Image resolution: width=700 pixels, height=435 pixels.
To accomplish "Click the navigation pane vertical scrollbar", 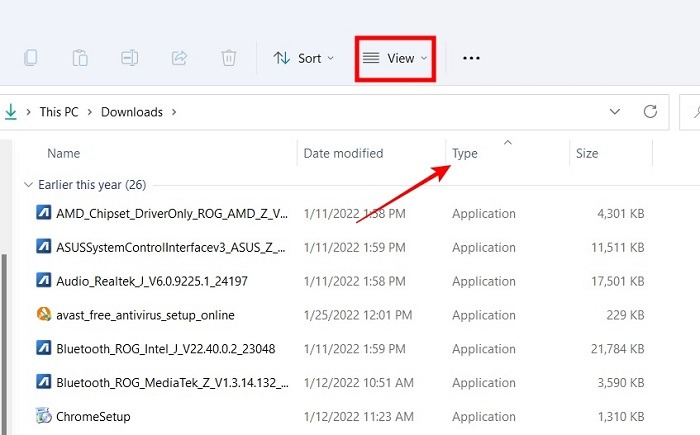I will coord(4,344).
